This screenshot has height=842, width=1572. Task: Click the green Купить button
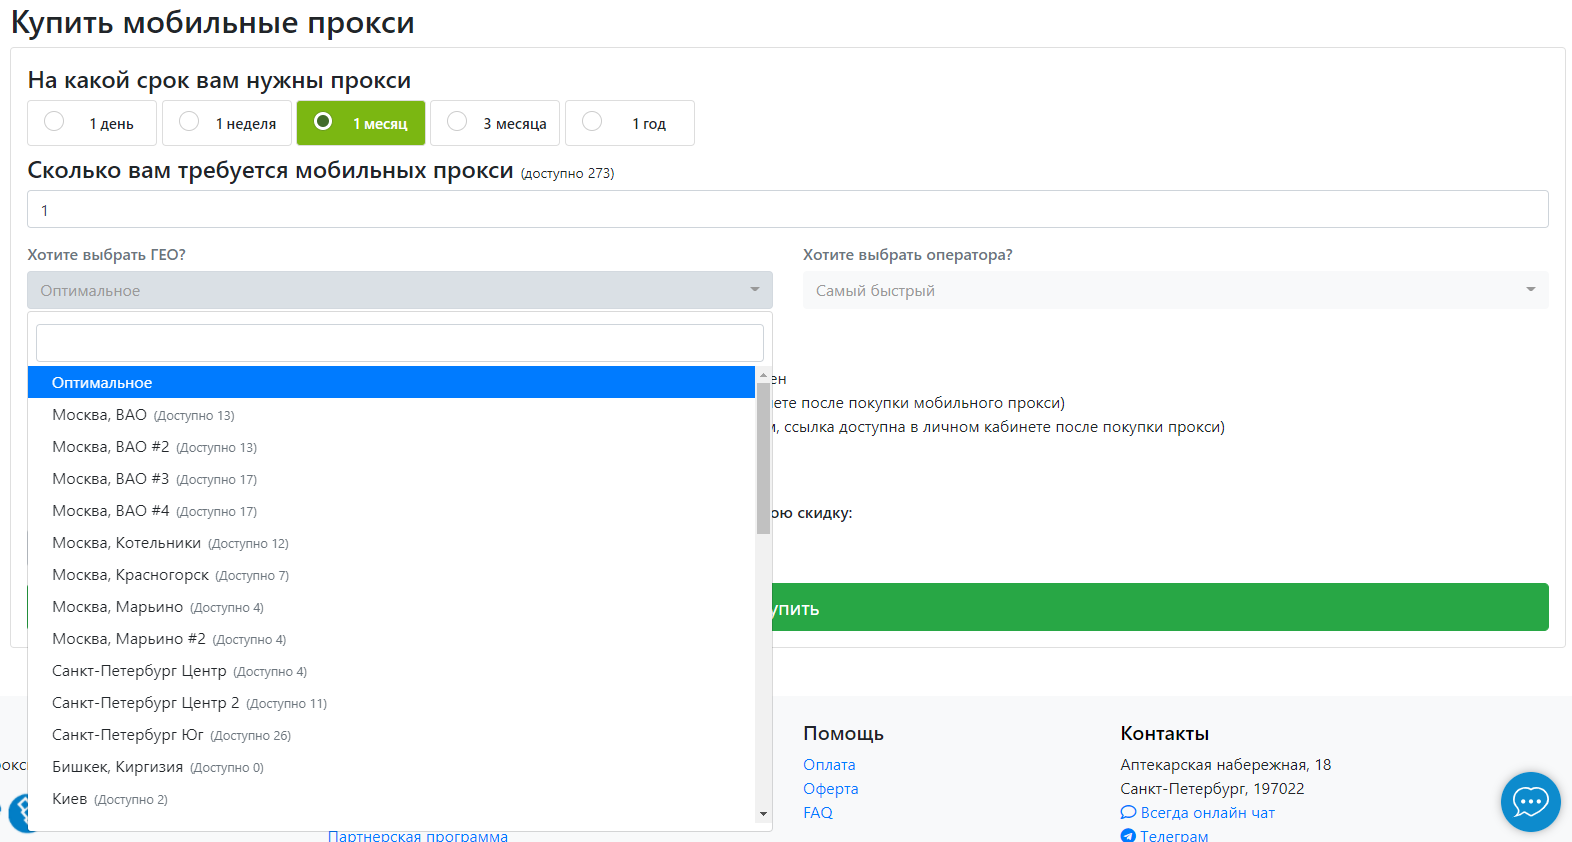point(1160,607)
